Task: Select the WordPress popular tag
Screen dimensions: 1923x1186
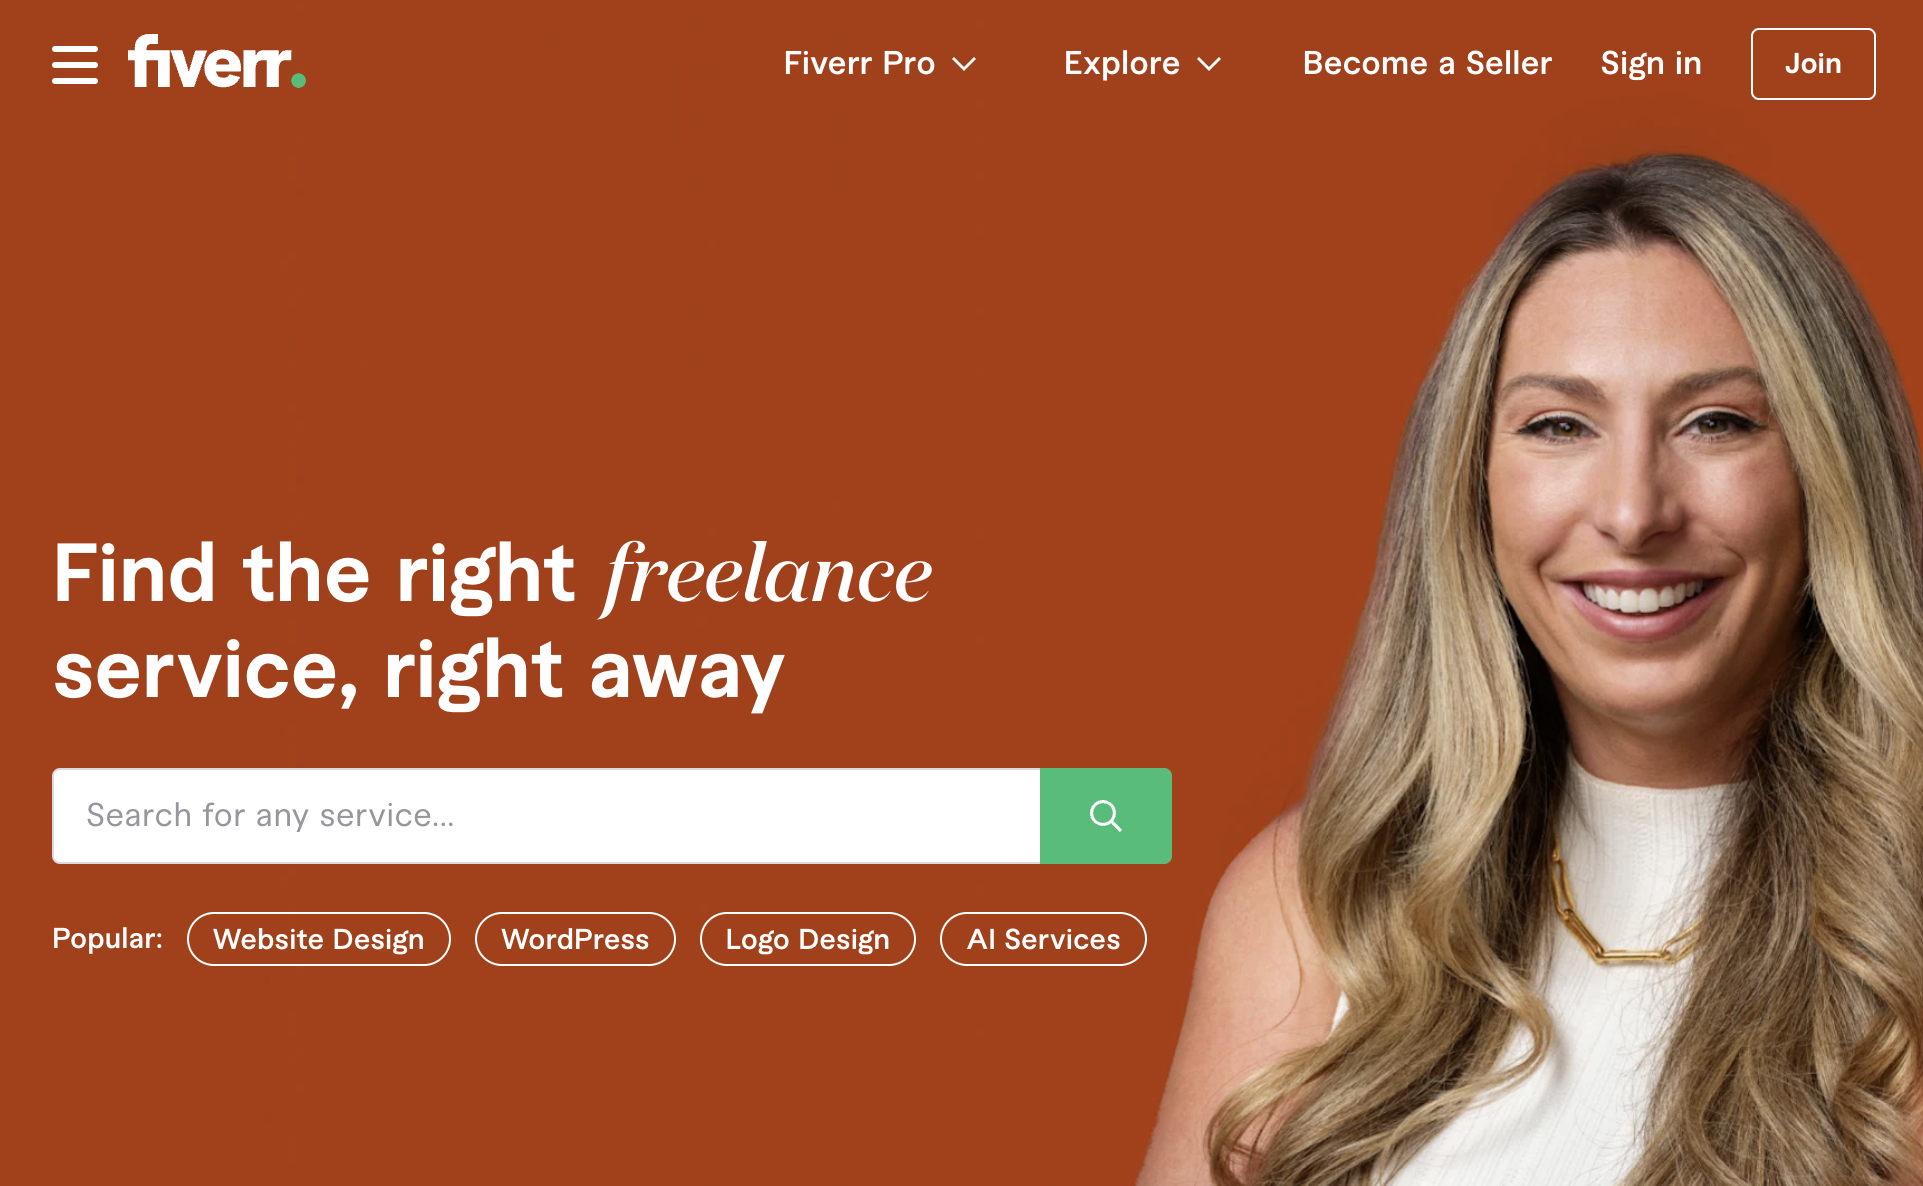Action: click(577, 940)
